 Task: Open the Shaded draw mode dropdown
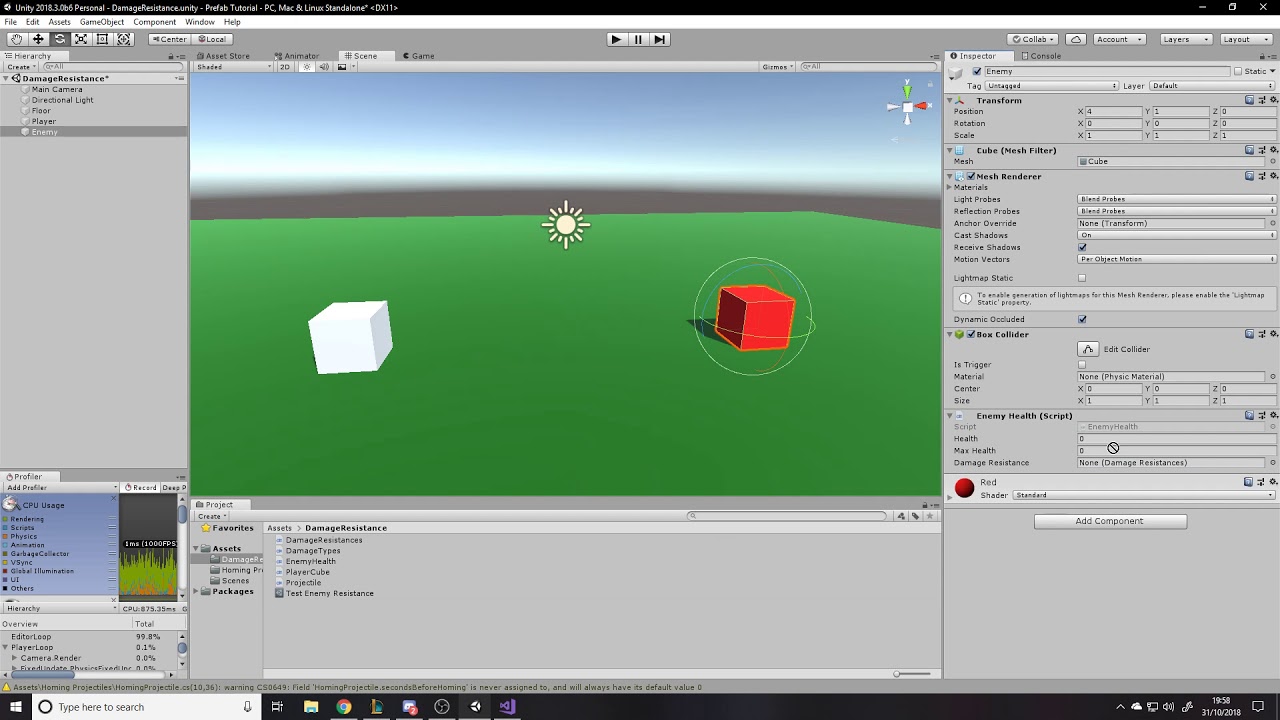pyautogui.click(x=233, y=67)
